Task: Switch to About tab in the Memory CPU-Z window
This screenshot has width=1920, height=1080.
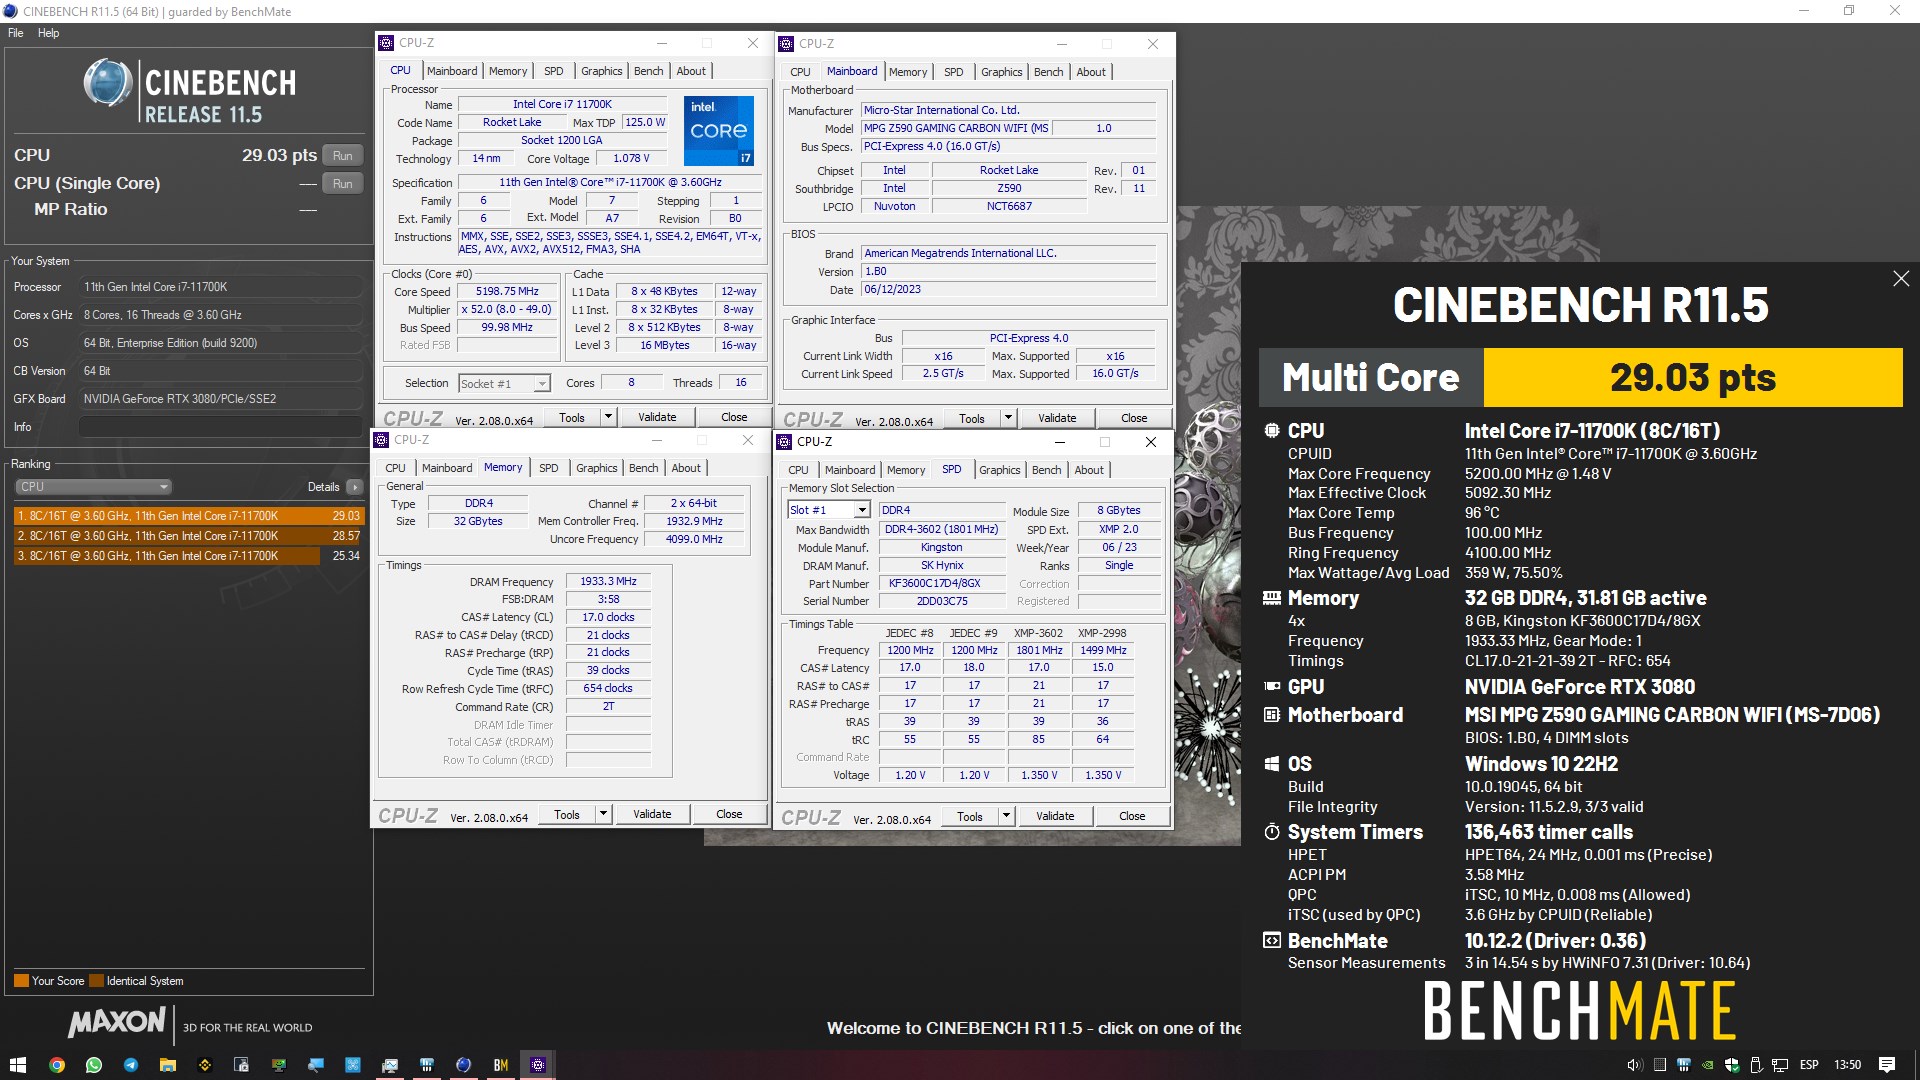Action: [686, 468]
